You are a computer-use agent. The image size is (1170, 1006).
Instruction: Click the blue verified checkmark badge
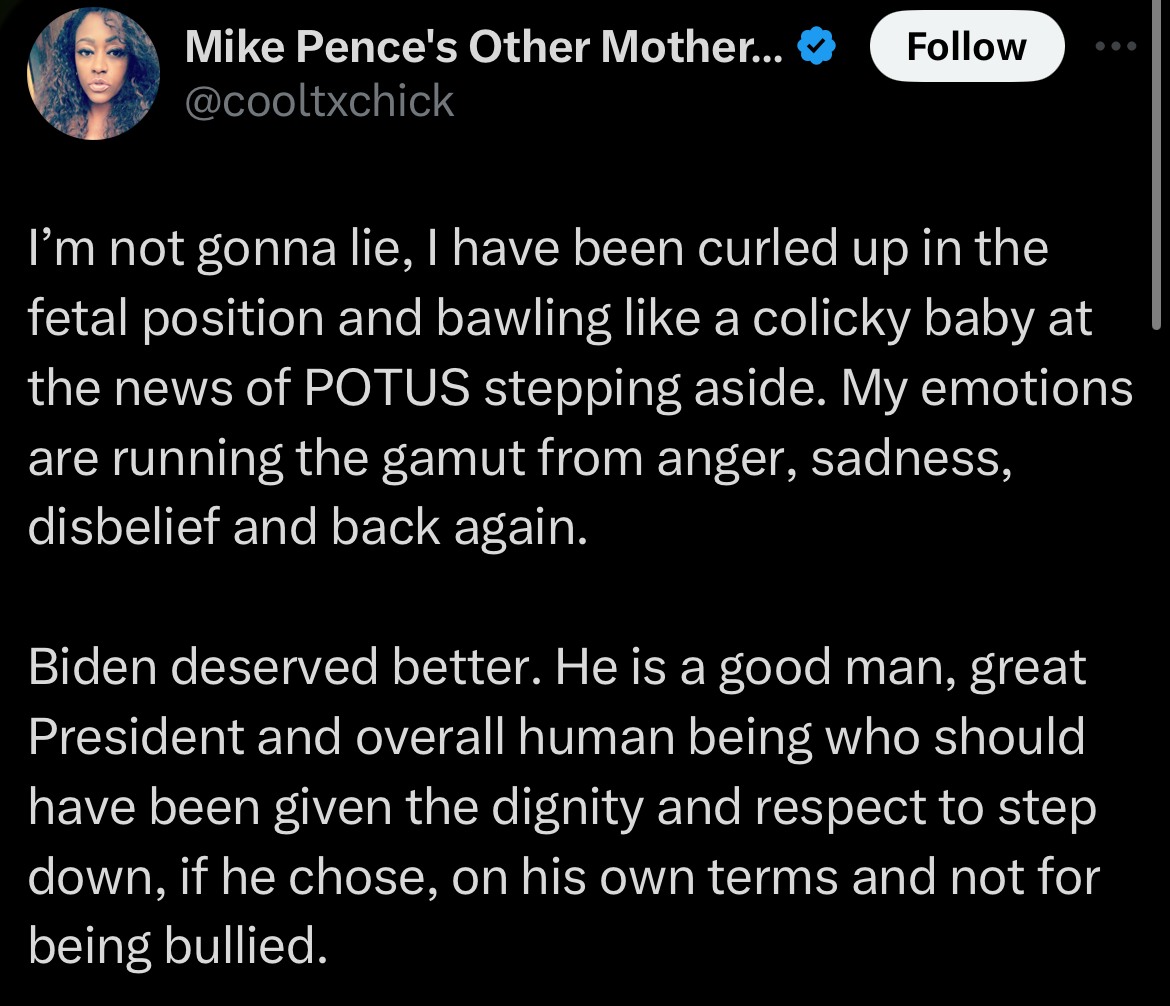pyautogui.click(x=816, y=46)
